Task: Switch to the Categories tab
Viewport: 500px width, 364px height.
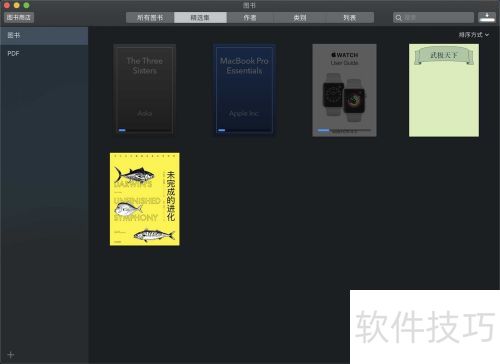Action: 300,18
